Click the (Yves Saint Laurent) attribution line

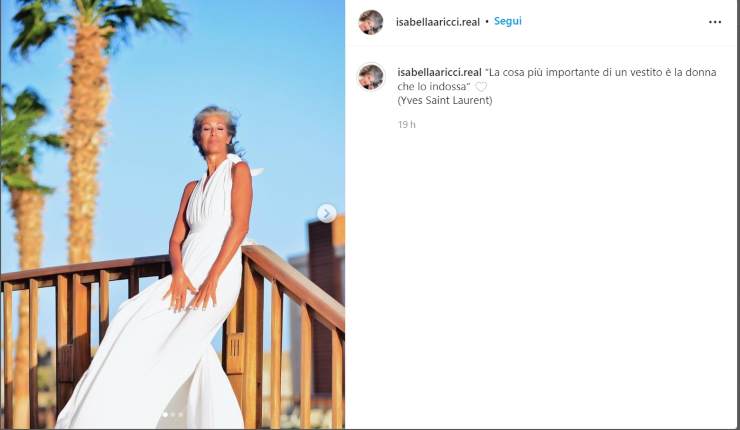pos(445,100)
